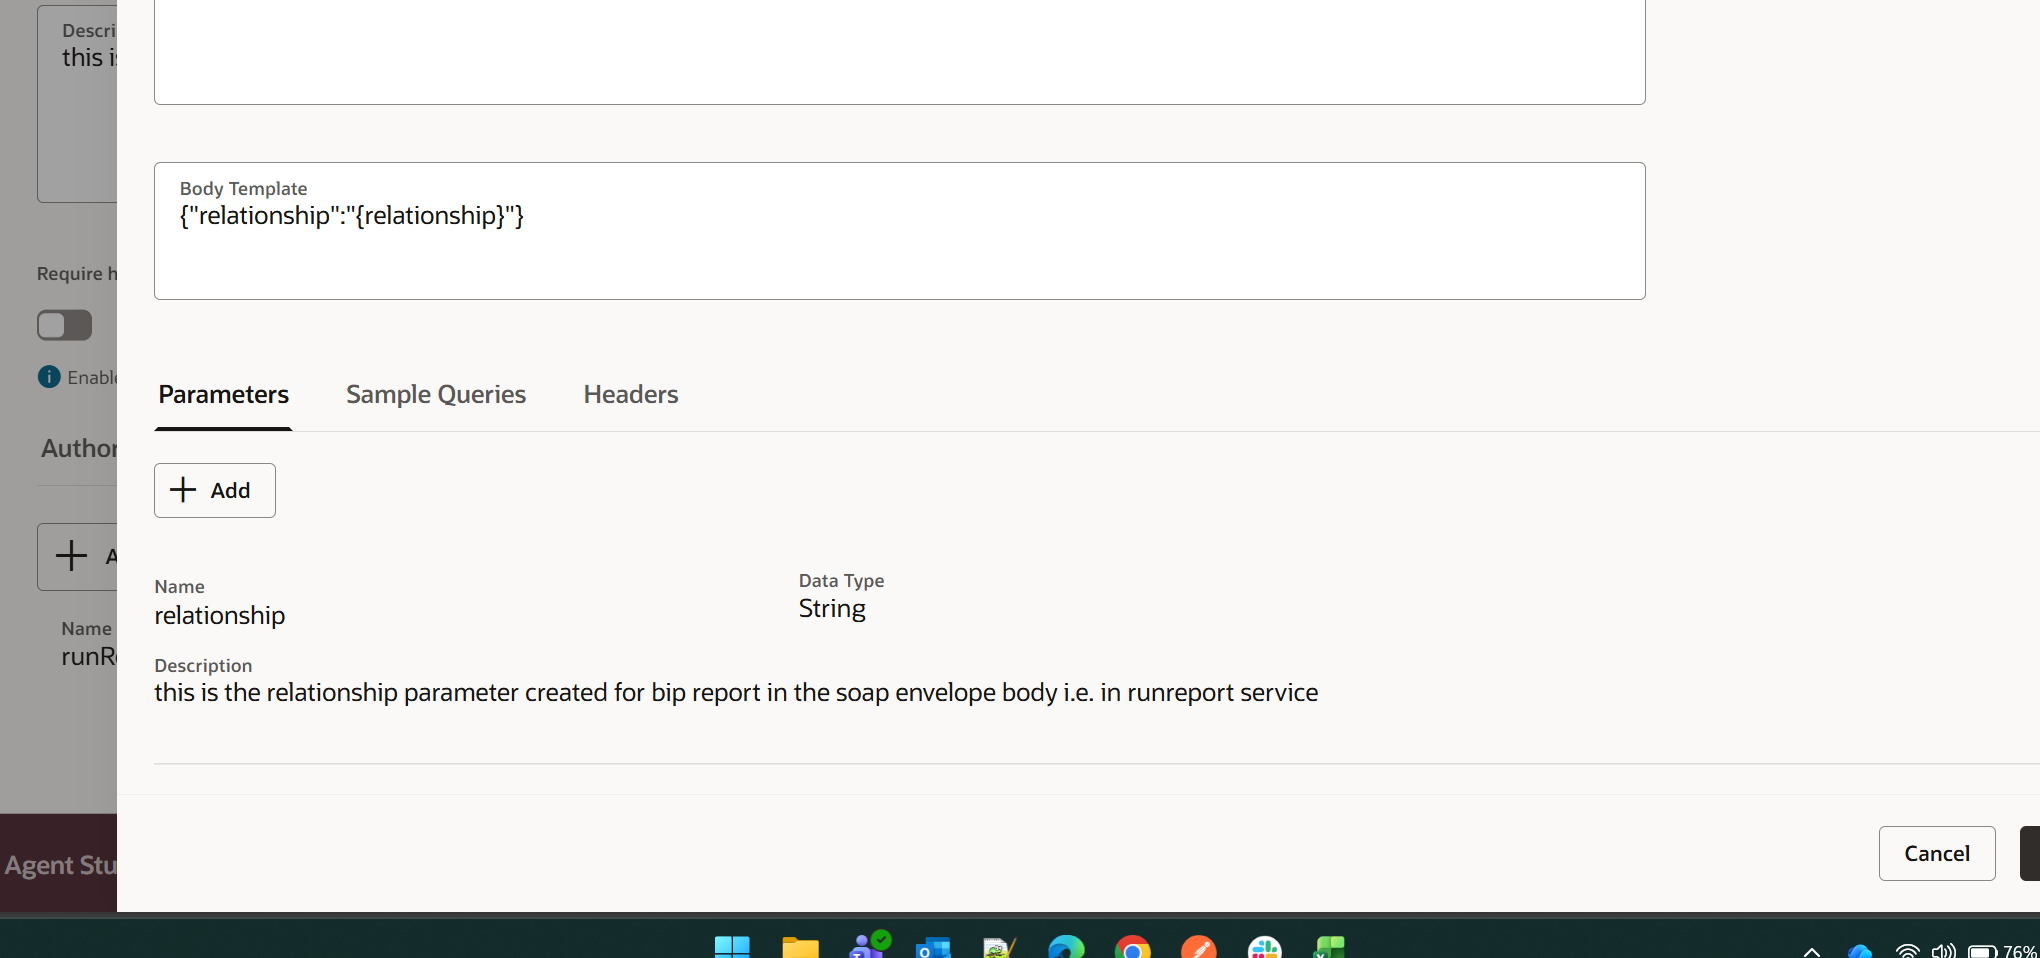Show hidden system tray icons
The image size is (2040, 958).
click(x=1812, y=951)
